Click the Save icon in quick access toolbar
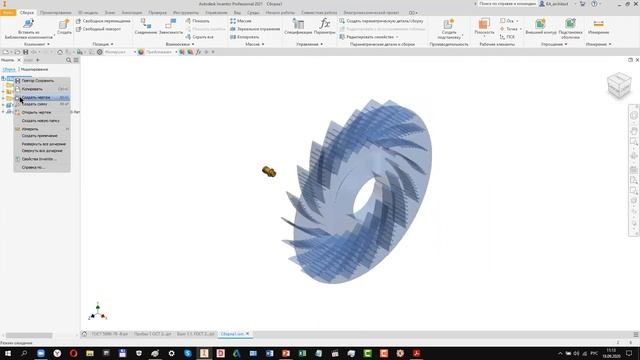This screenshot has width=640, height=360. [x=25, y=52]
